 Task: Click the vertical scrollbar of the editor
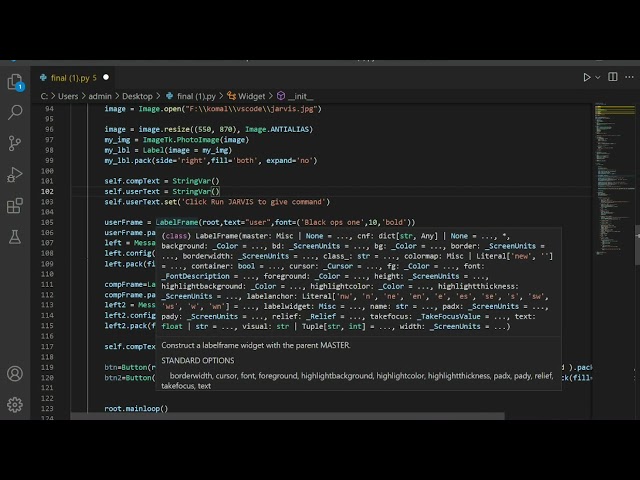pyautogui.click(x=637, y=245)
